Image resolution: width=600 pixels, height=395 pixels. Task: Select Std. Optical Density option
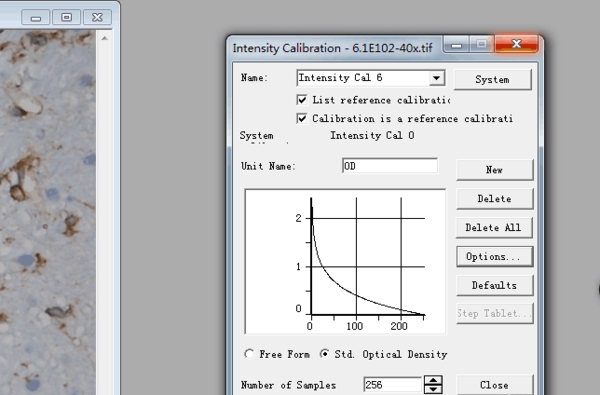(324, 354)
